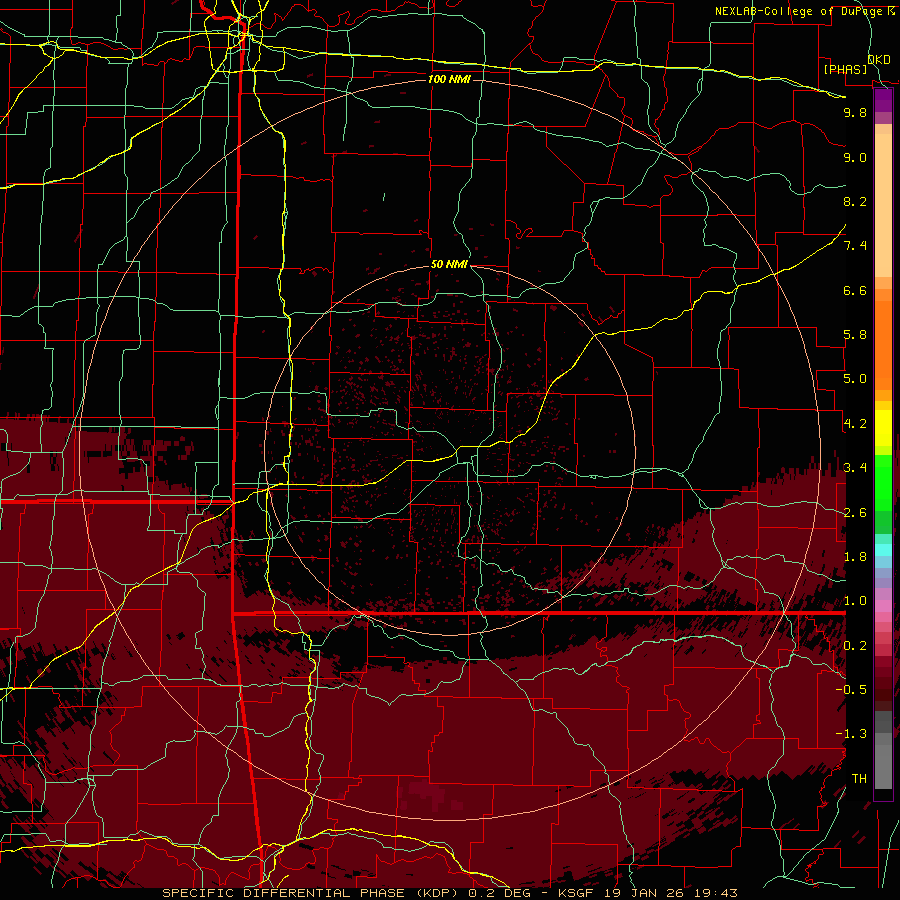Click the 4.2 scale value

[855, 424]
